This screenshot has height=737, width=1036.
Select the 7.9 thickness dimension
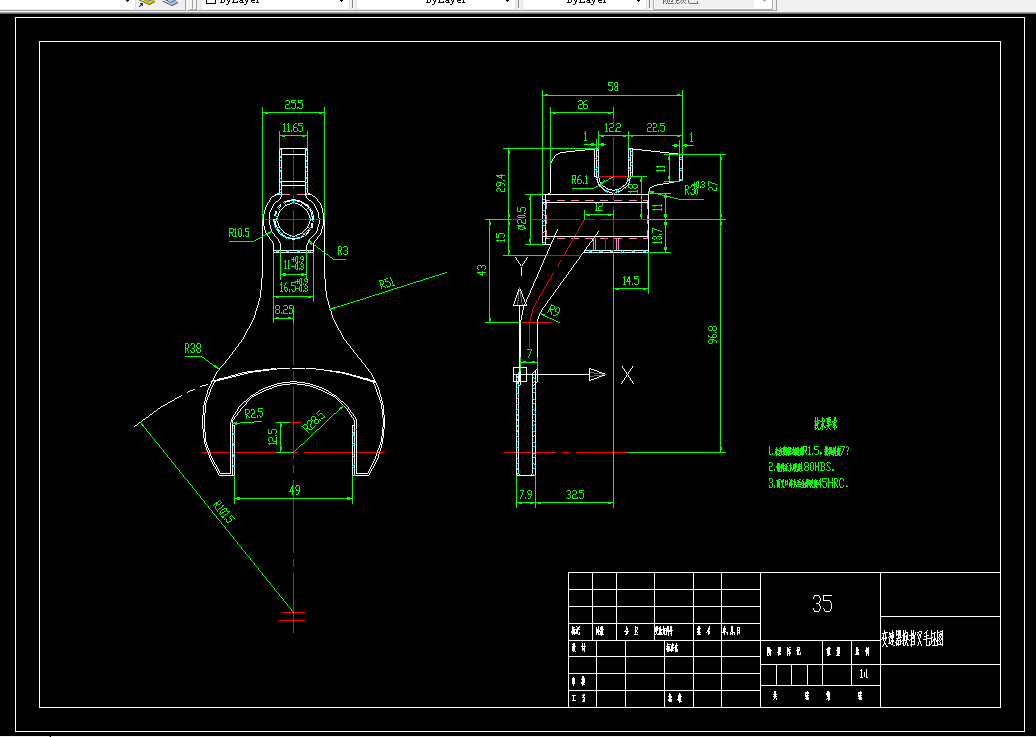[x=525, y=494]
